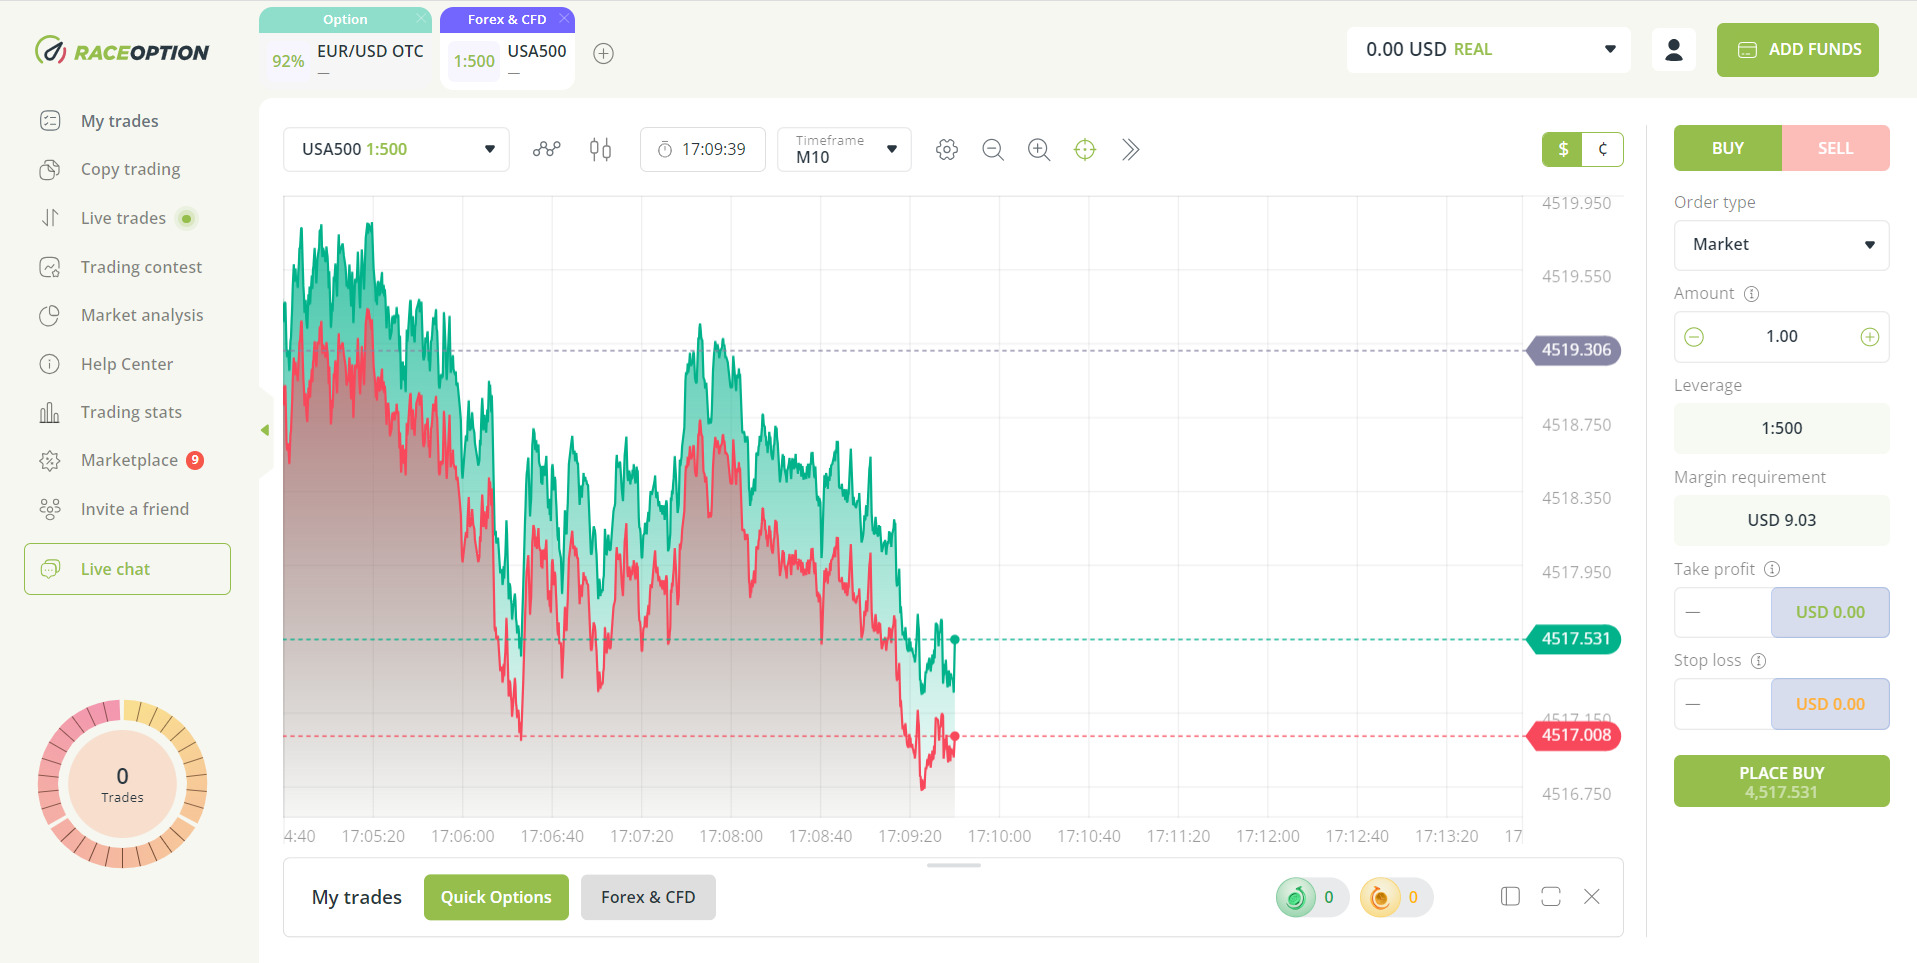This screenshot has height=963, width=1917.
Task: Zoom in the chart
Action: point(1039,149)
